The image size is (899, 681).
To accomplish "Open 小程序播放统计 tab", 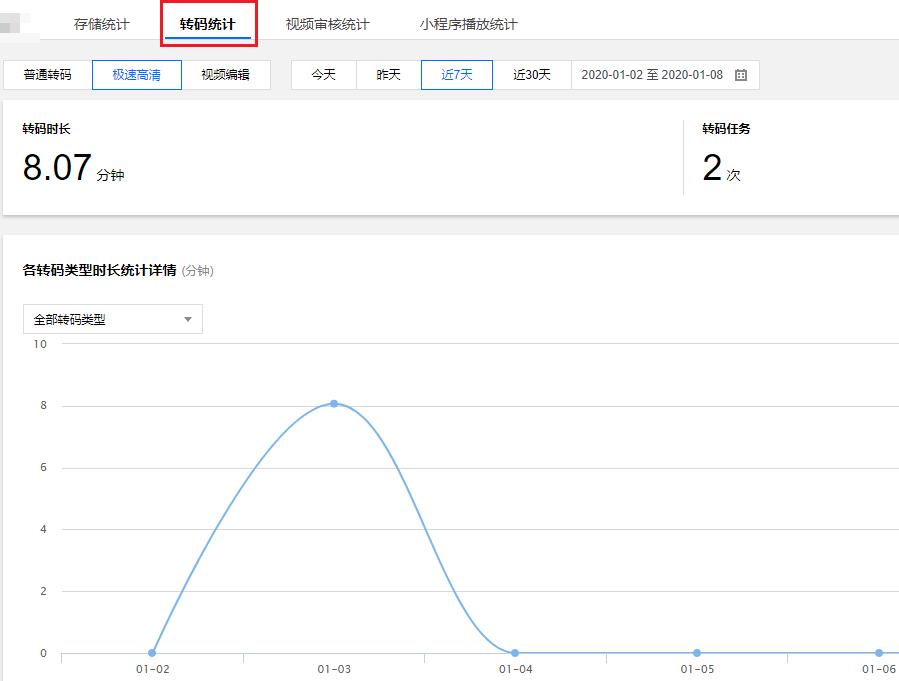I will tap(468, 24).
